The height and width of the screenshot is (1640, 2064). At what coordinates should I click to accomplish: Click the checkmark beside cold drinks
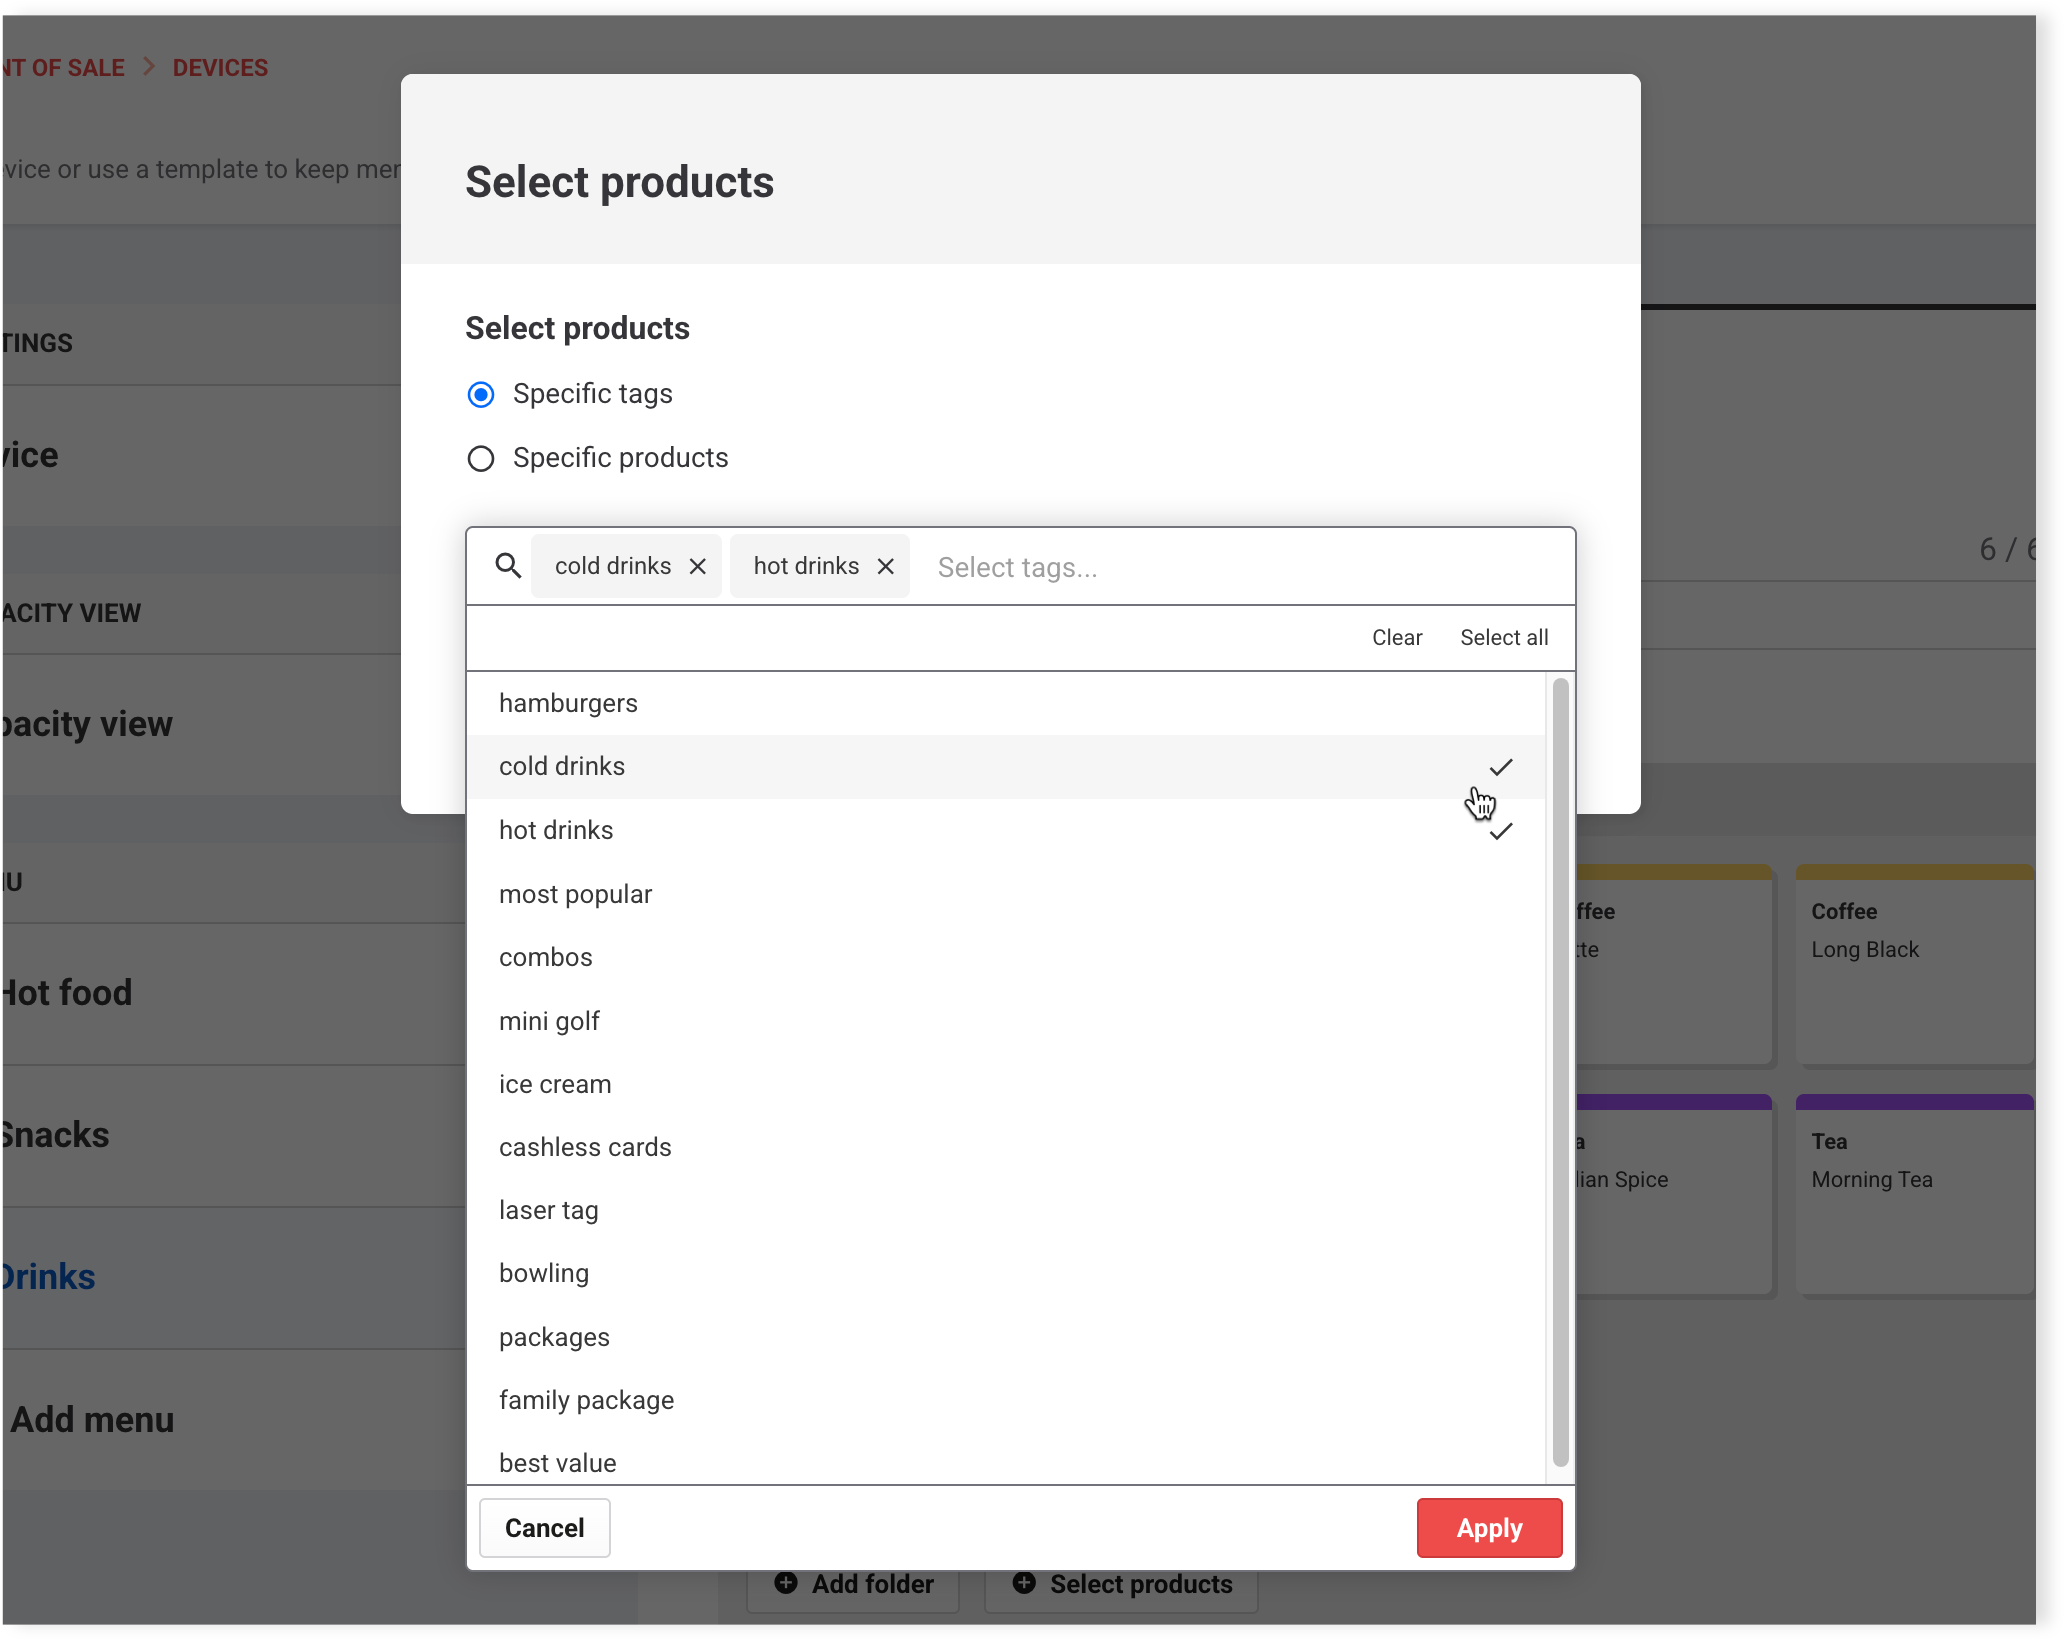pos(1500,767)
